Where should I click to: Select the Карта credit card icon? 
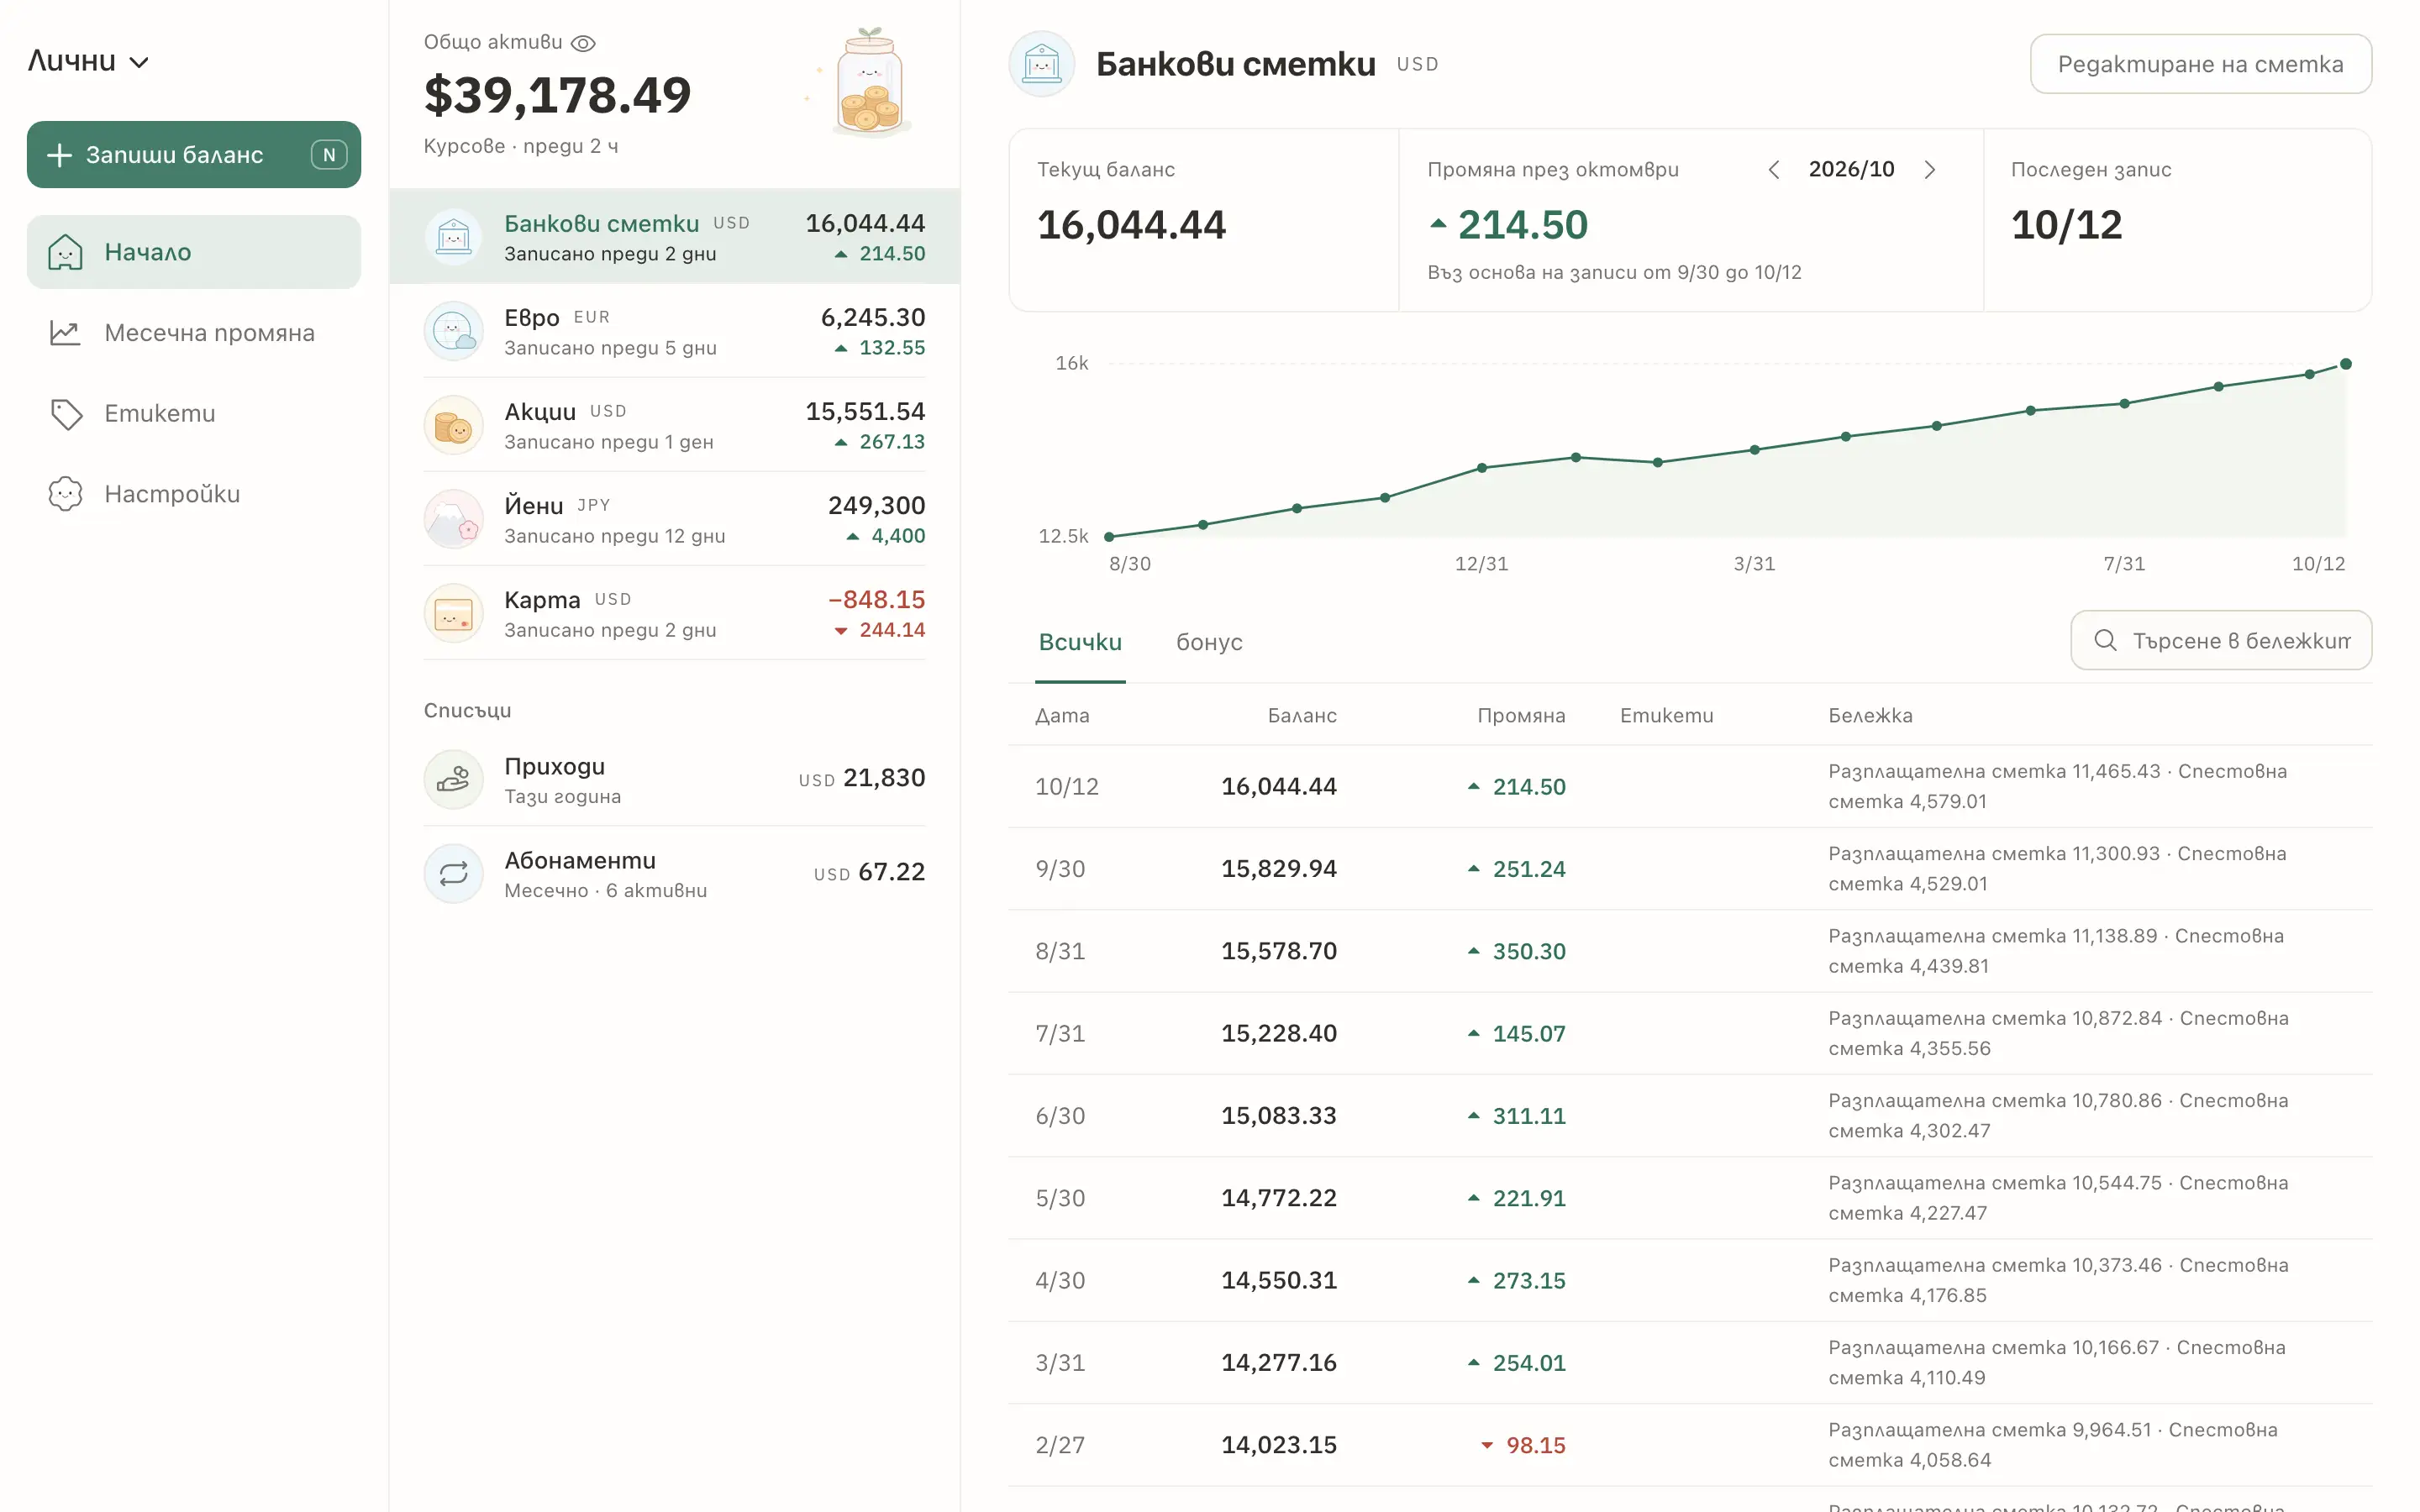click(x=453, y=613)
